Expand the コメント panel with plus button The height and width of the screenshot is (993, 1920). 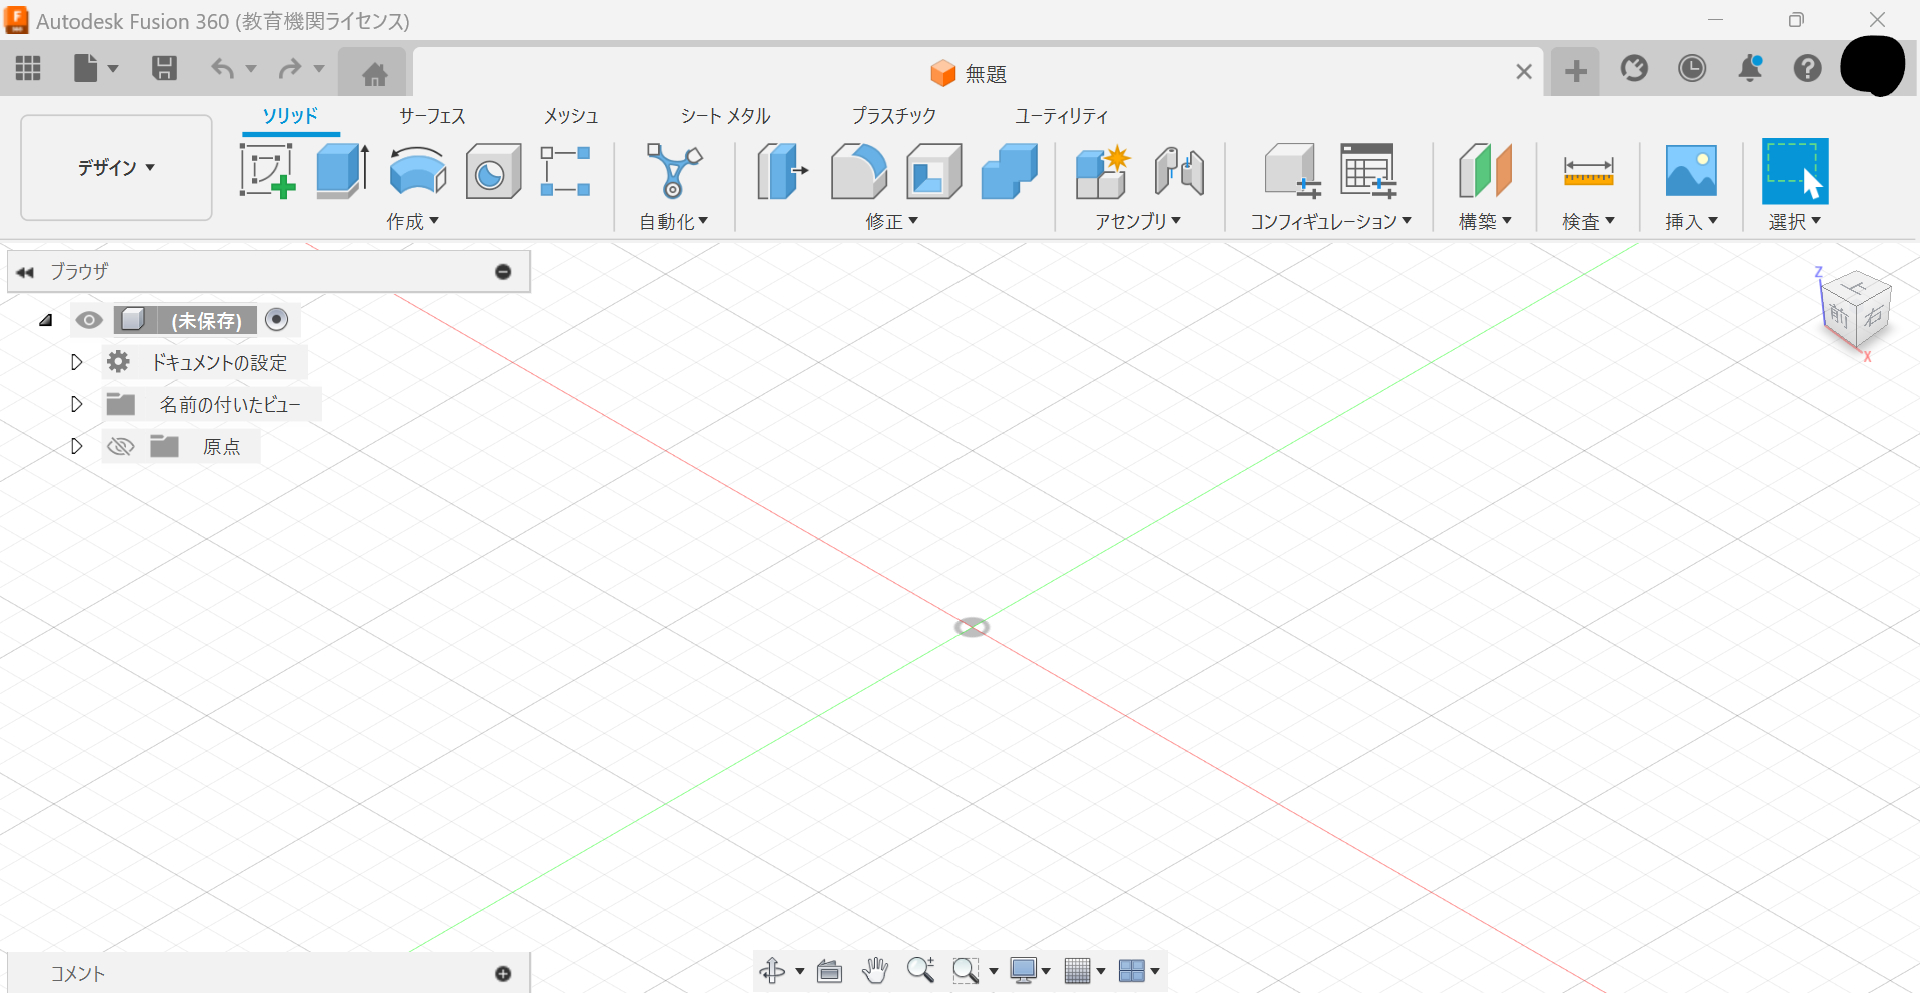click(503, 974)
